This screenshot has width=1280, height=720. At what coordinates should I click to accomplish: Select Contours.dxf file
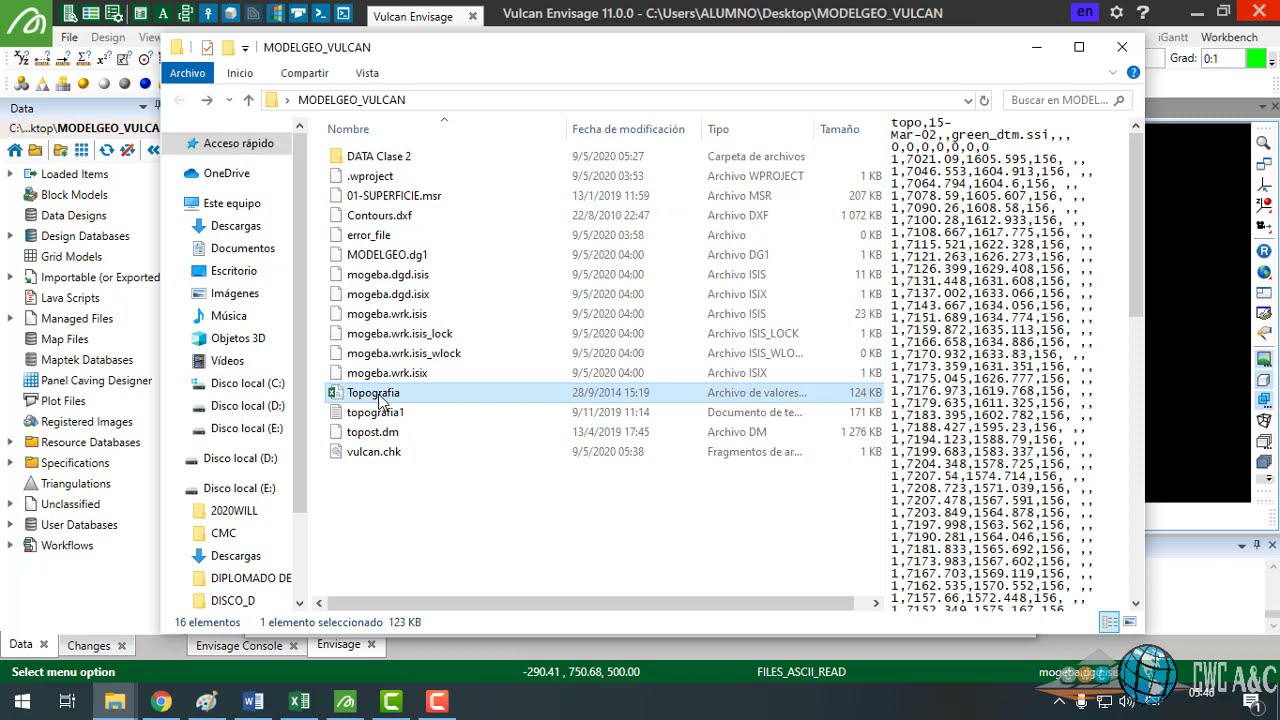[x=379, y=215]
